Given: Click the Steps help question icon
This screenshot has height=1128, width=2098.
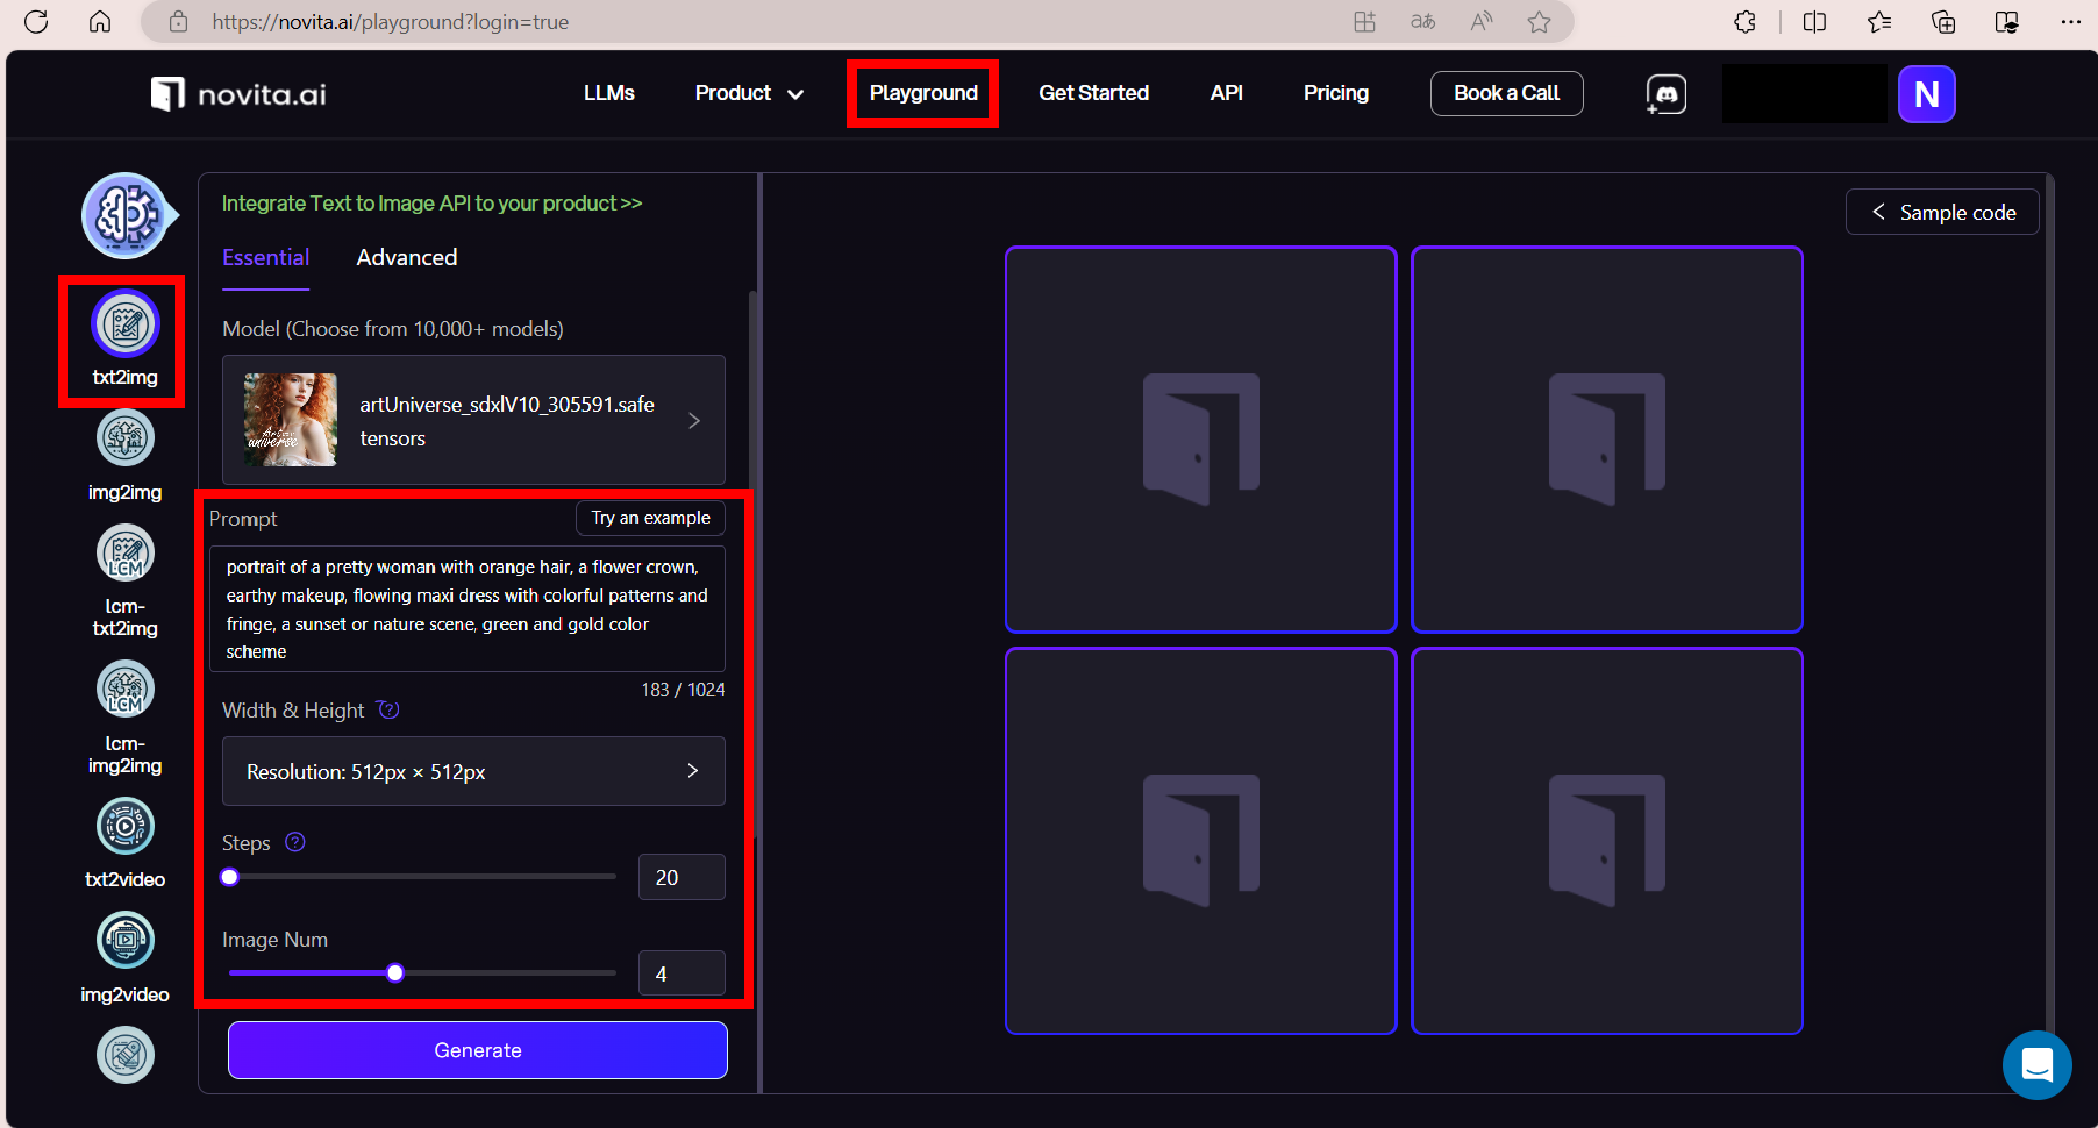Looking at the screenshot, I should pos(295,842).
